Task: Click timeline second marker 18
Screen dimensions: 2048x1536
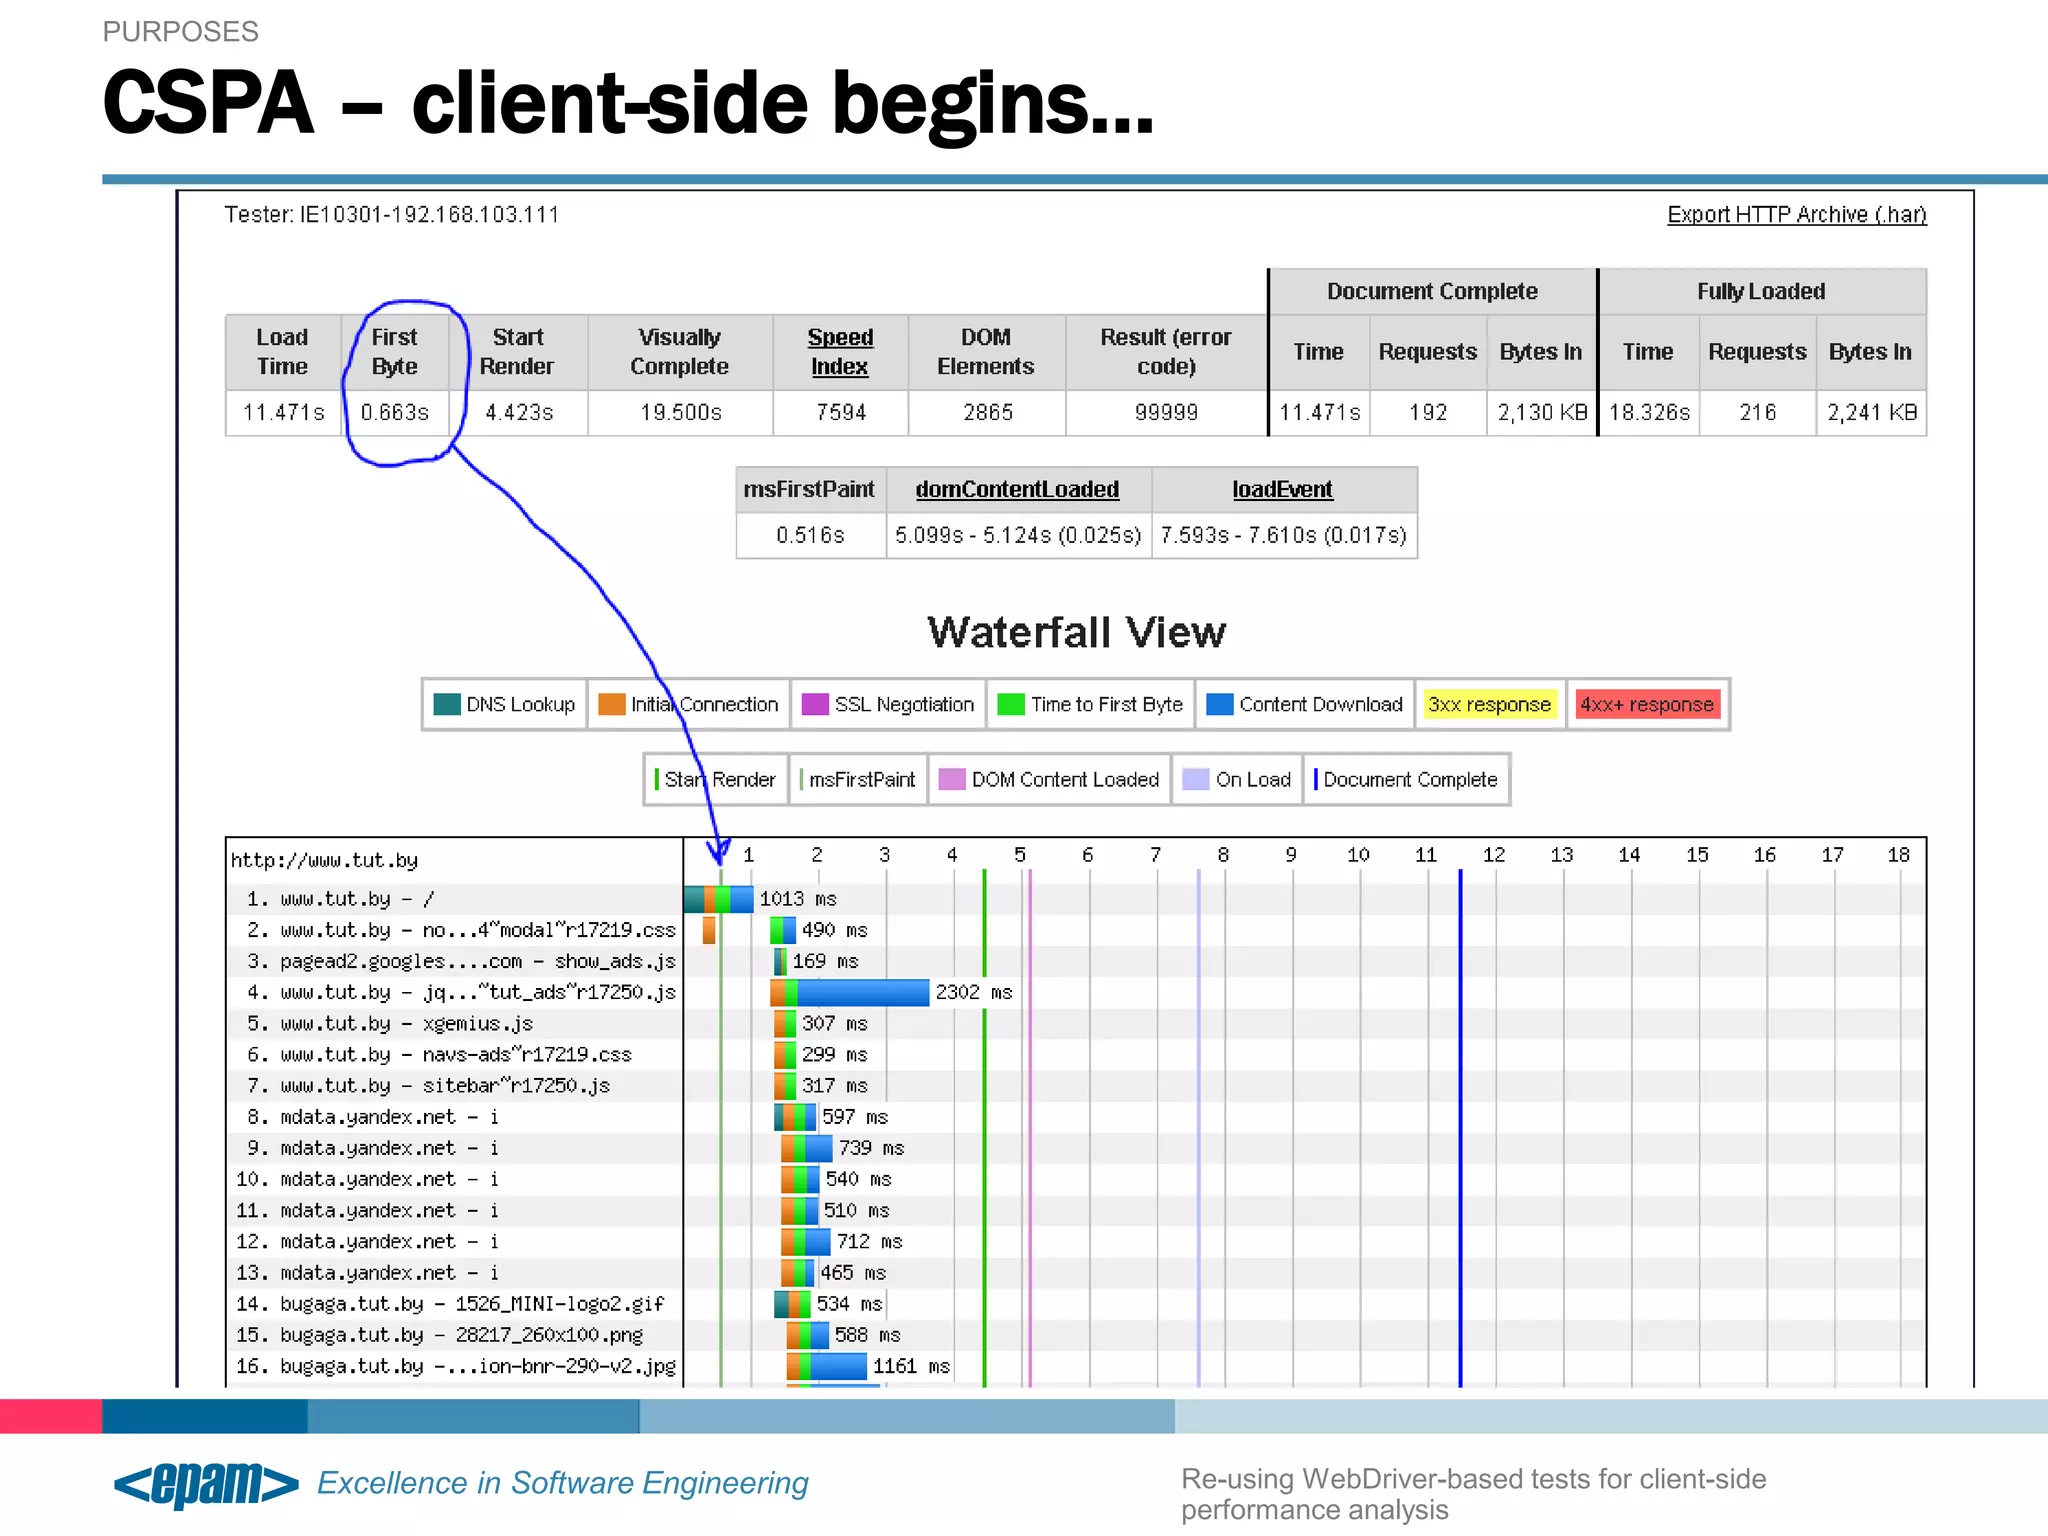Action: point(1898,854)
